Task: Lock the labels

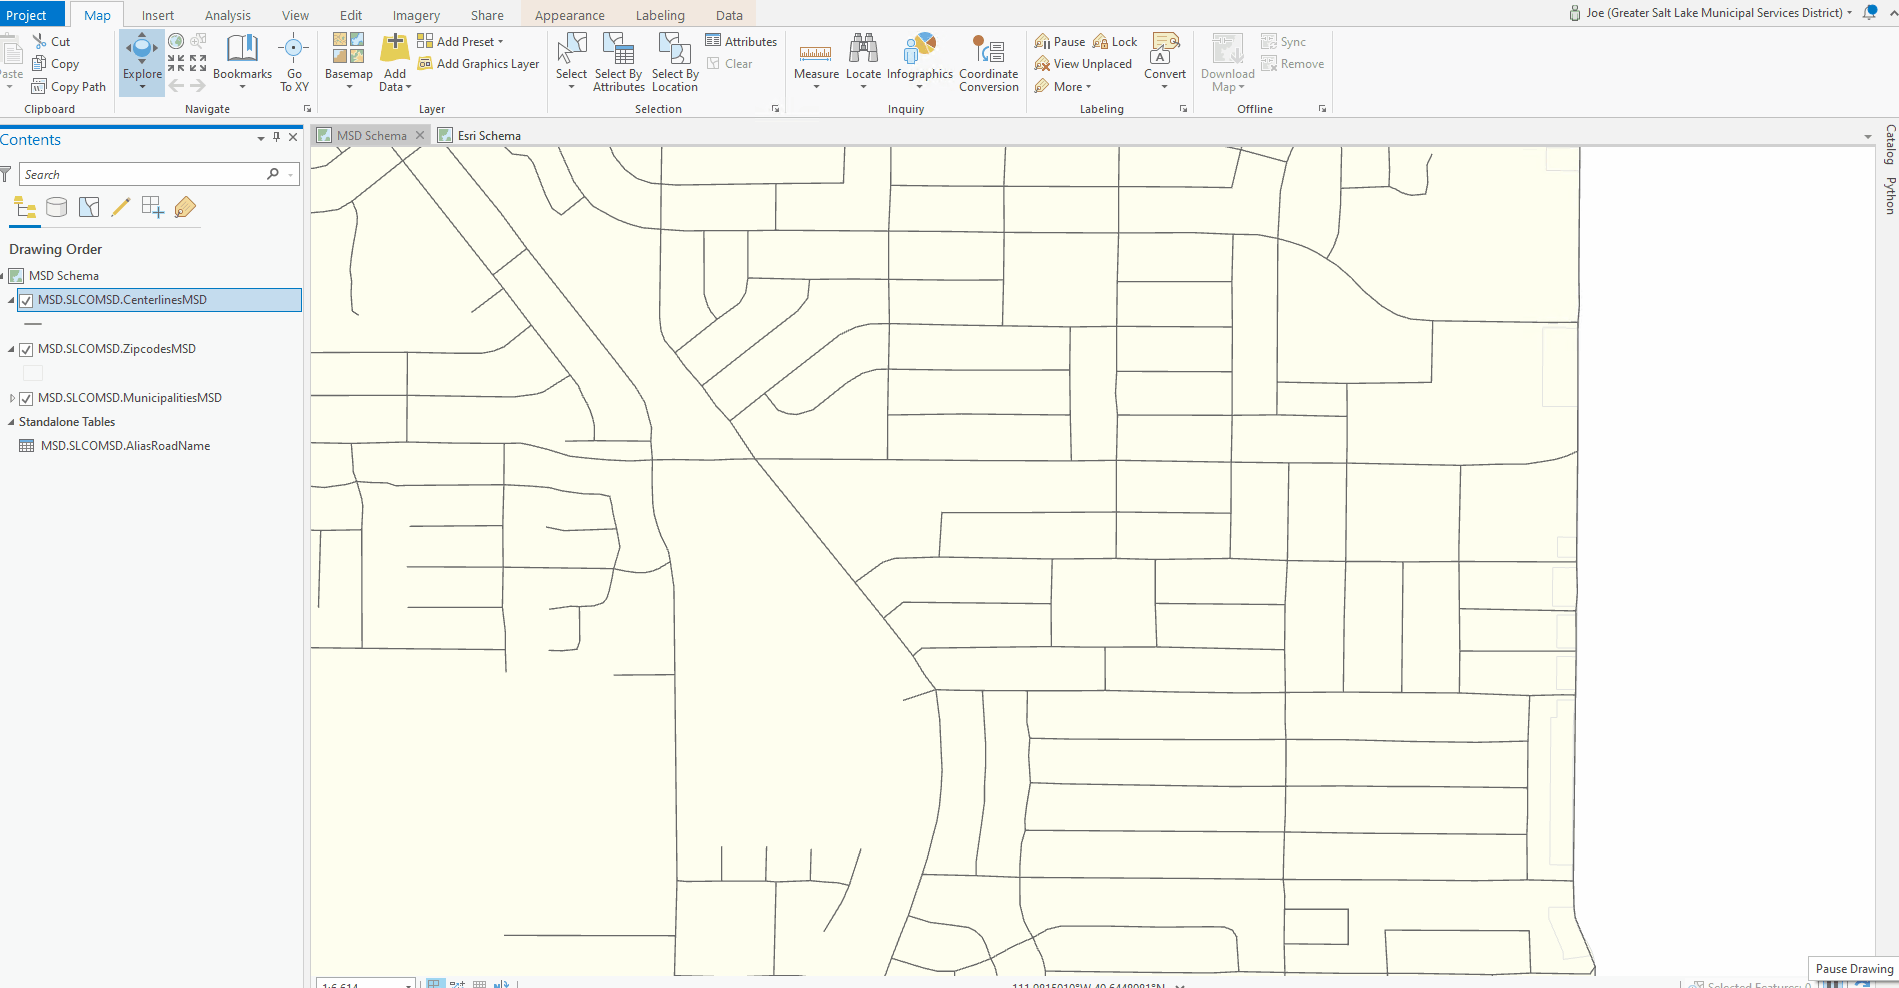Action: [x=1115, y=41]
